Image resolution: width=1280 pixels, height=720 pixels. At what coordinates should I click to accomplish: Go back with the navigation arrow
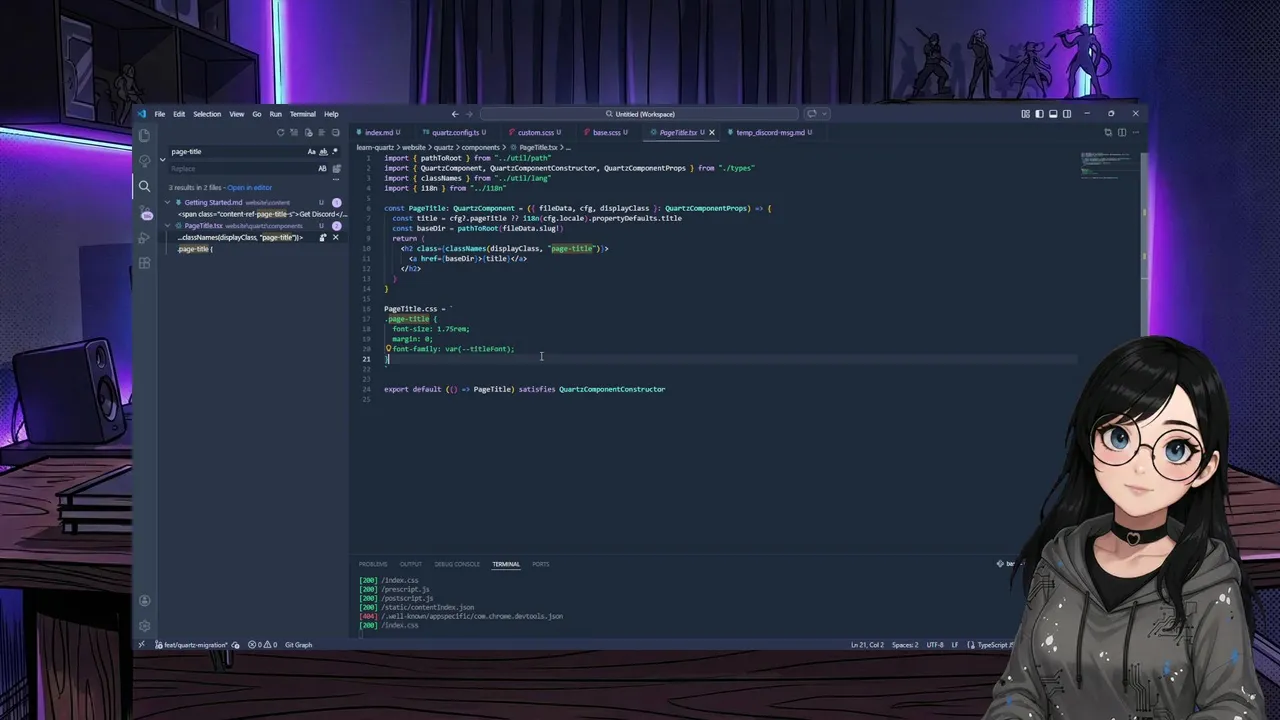[455, 114]
